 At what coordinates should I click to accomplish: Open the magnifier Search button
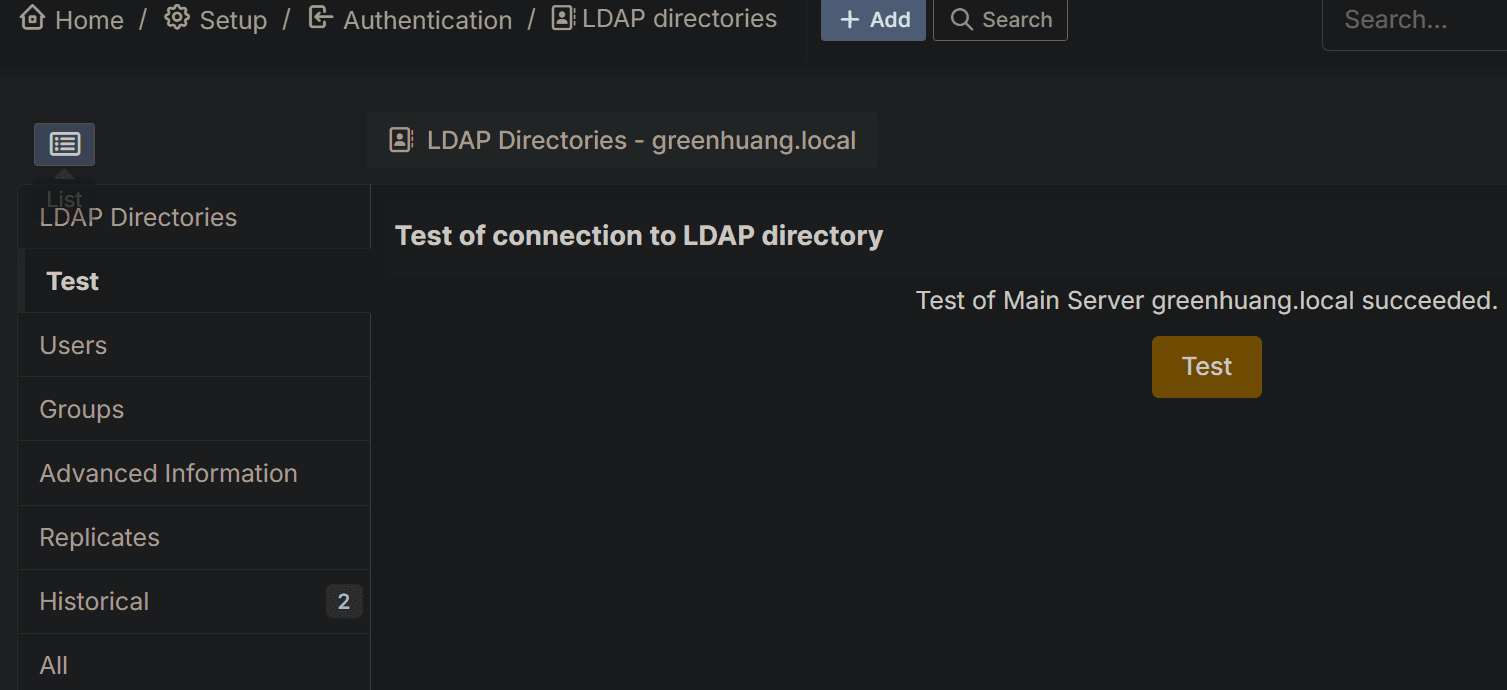[x=1000, y=20]
